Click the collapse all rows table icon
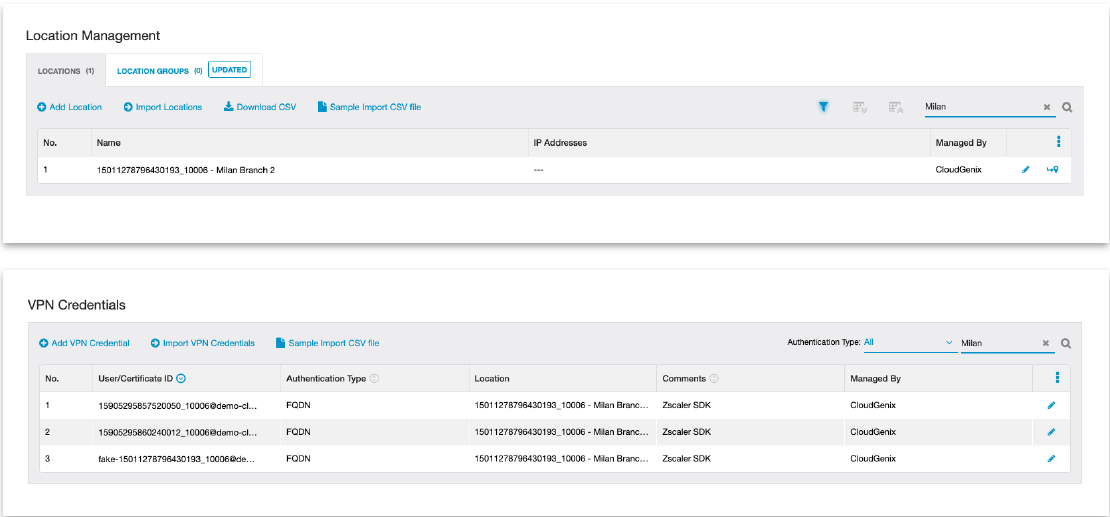Image resolution: width=1110 pixels, height=517 pixels. tap(895, 107)
